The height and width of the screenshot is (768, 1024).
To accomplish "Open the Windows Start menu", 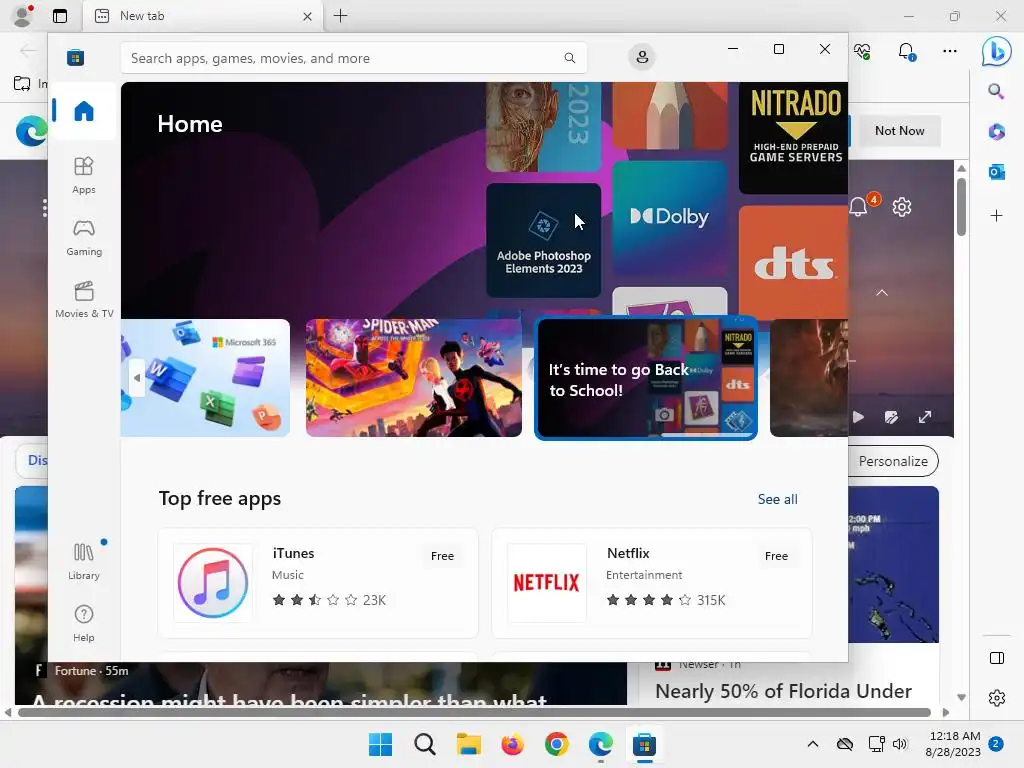I will [x=381, y=744].
